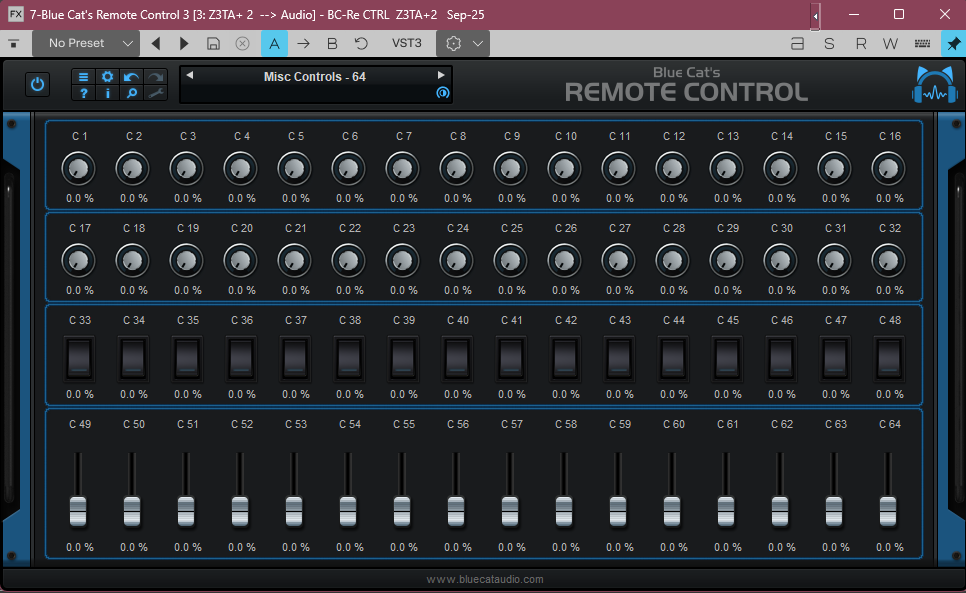This screenshot has height=593, width=966.
Task: Toggle the W automation write button
Action: (890, 44)
